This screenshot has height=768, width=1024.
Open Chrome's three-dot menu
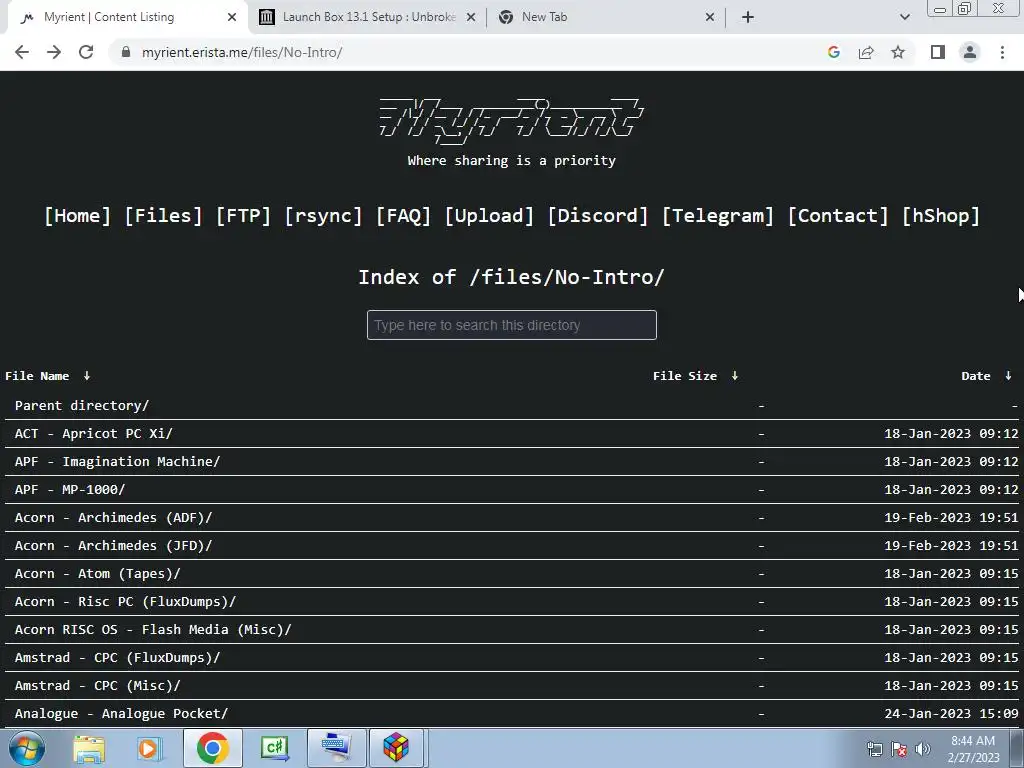pyautogui.click(x=1002, y=52)
